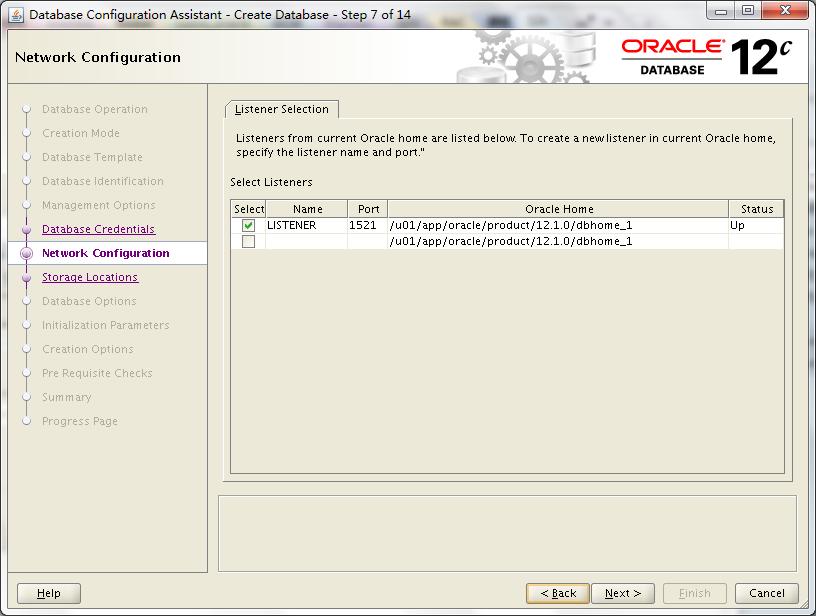Image resolution: width=816 pixels, height=616 pixels.
Task: Click the Java icon in the title bar
Action: tap(16, 15)
